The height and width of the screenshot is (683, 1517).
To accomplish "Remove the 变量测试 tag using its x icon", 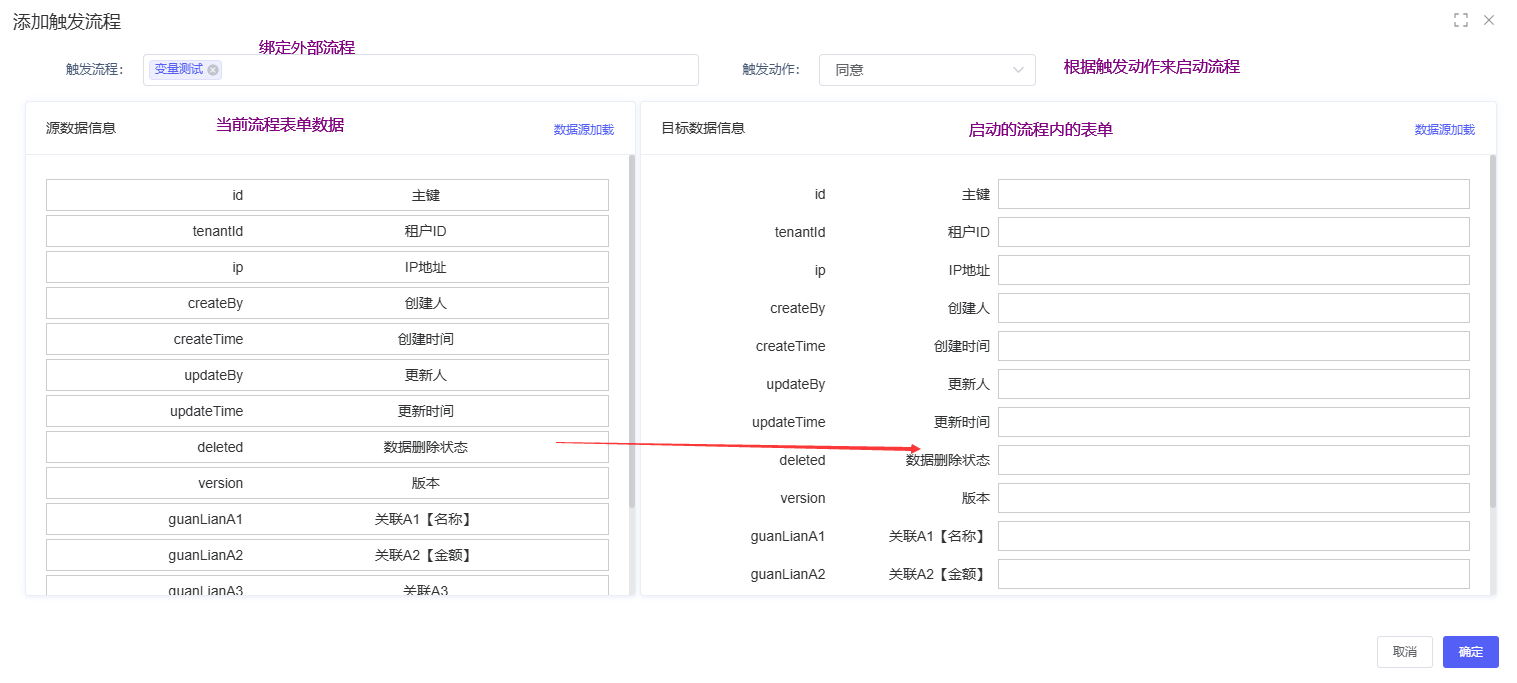I will point(213,70).
